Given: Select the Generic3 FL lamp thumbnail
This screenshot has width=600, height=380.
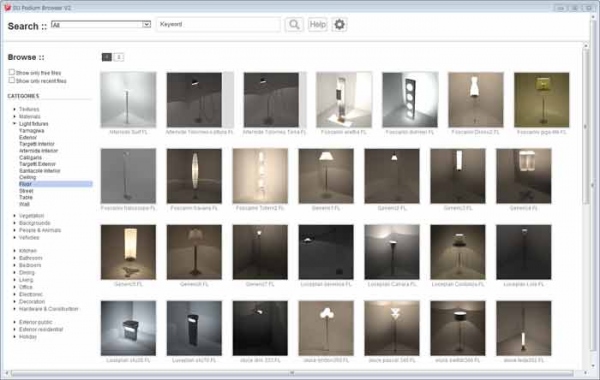Looking at the screenshot, I should [x=458, y=176].
